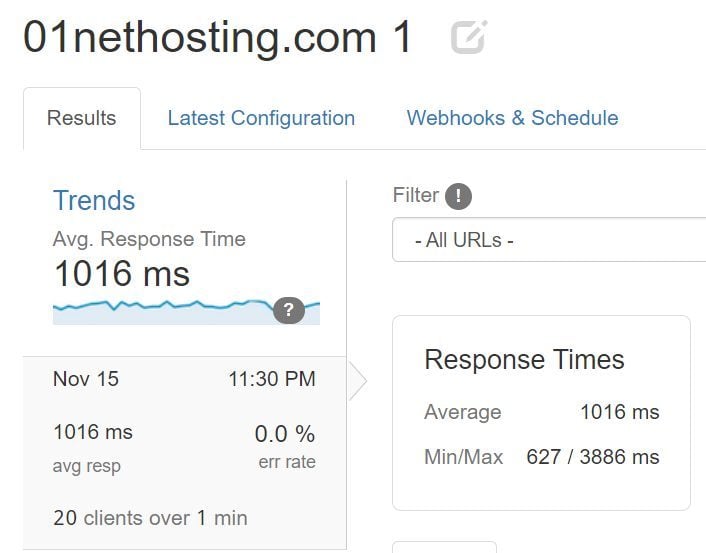Click the 11:30 PM timestamp
Viewport: 706px width, 553px height.
pos(272,379)
